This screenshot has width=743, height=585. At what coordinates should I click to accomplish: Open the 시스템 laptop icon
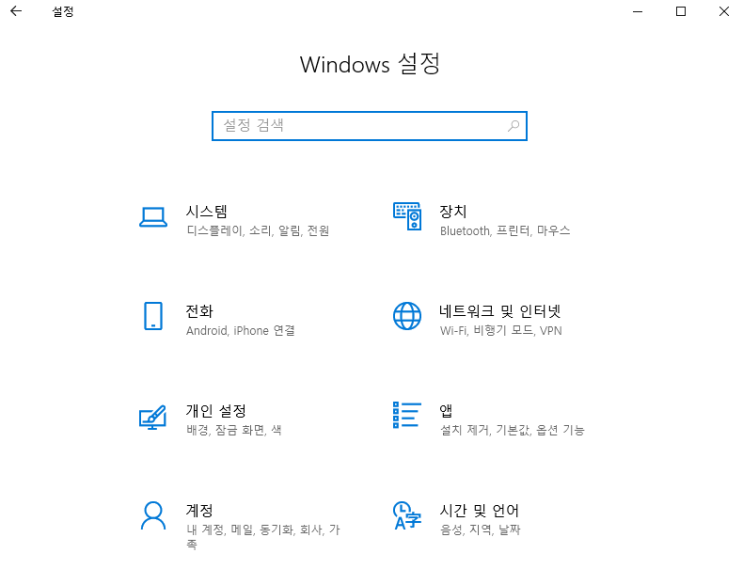point(153,217)
